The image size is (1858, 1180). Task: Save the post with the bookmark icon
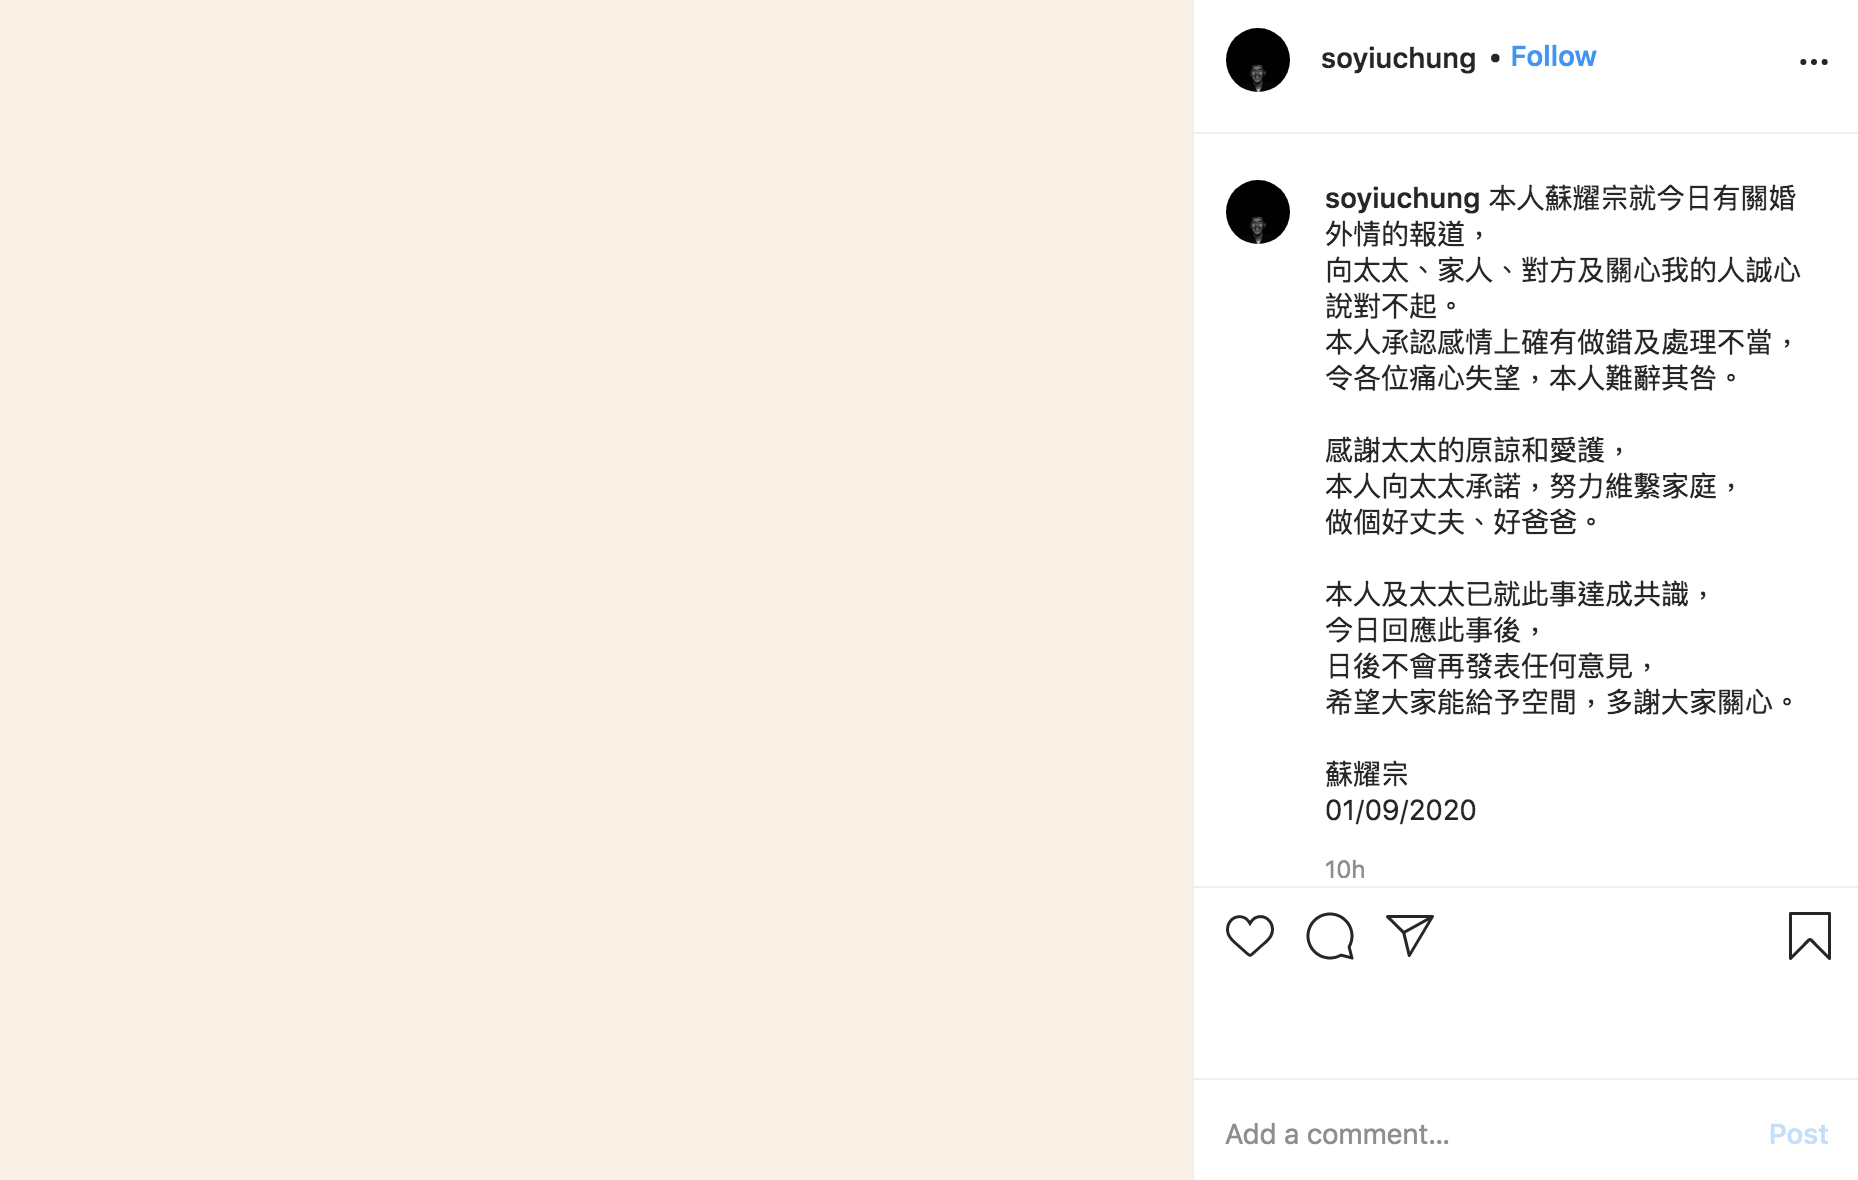[x=1809, y=936]
